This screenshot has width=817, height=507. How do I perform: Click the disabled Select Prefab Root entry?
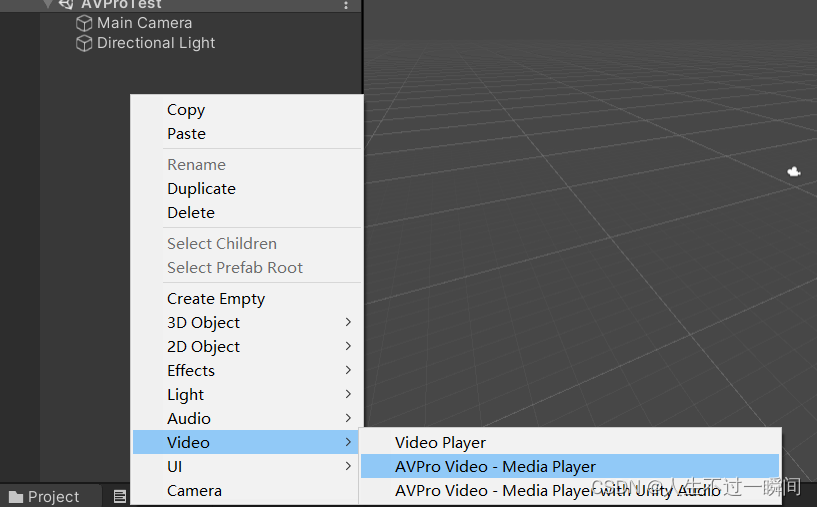click(x=246, y=268)
